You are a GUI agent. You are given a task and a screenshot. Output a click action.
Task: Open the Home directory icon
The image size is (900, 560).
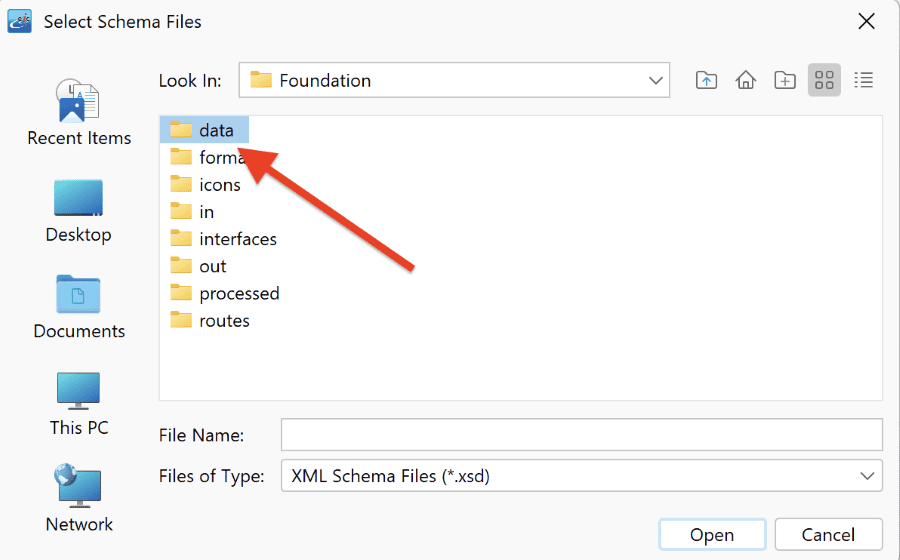[x=746, y=80]
